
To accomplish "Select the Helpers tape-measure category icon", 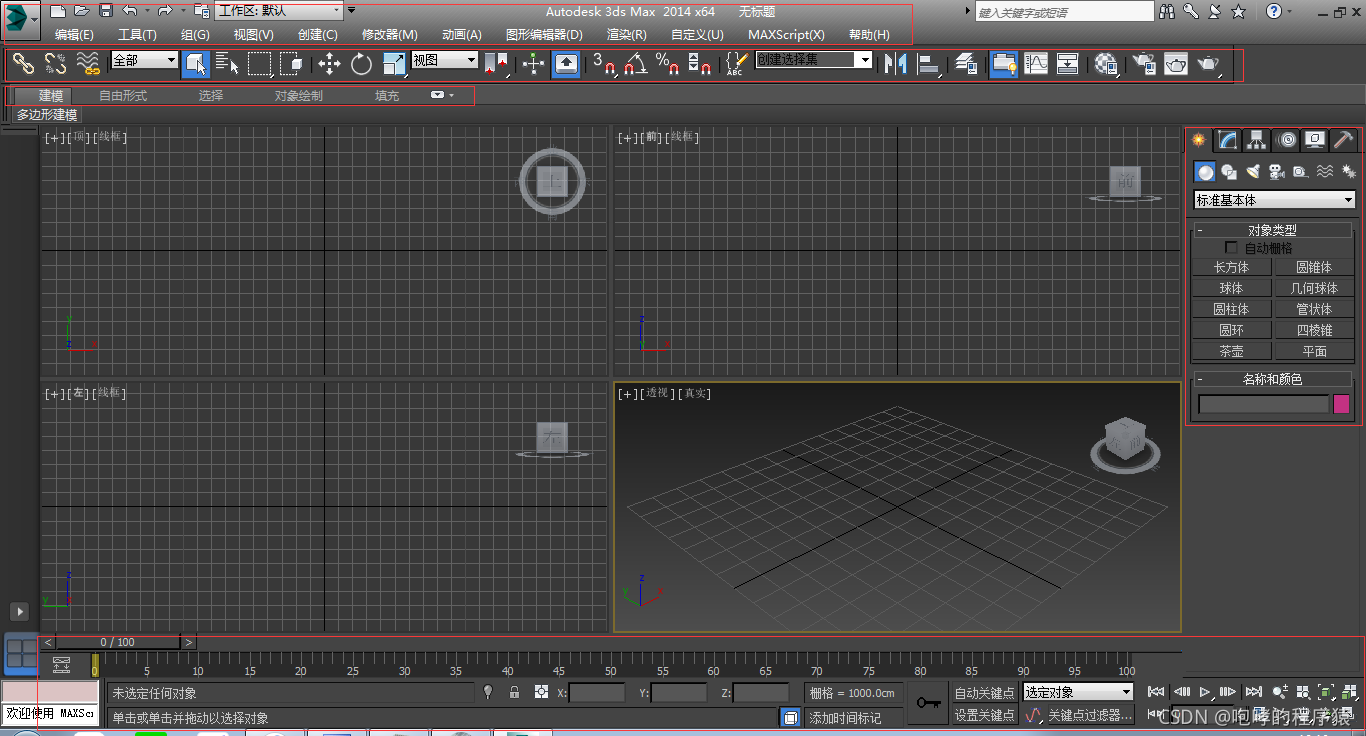I will pyautogui.click(x=1300, y=172).
